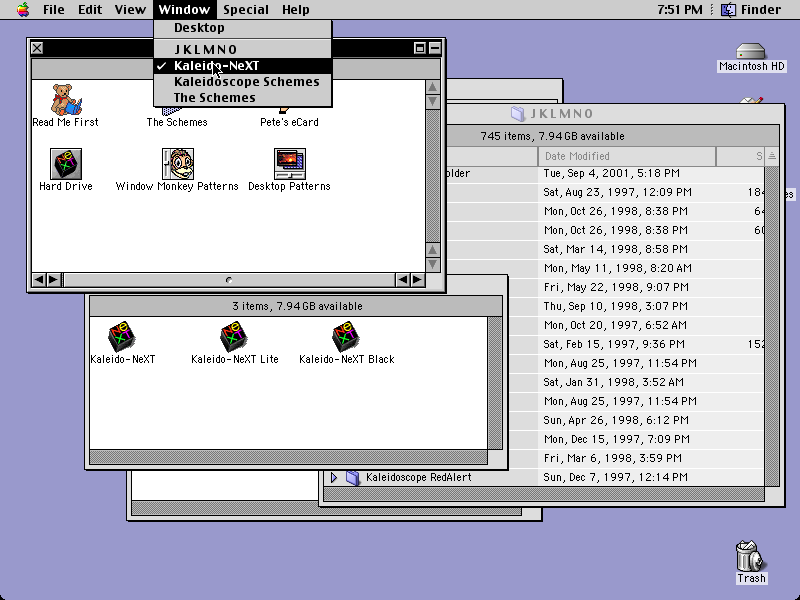Select the Sat, Aug 23, 1997, 12:09 PM row
Image resolution: width=800 pixels, height=600 pixels.
(606, 192)
